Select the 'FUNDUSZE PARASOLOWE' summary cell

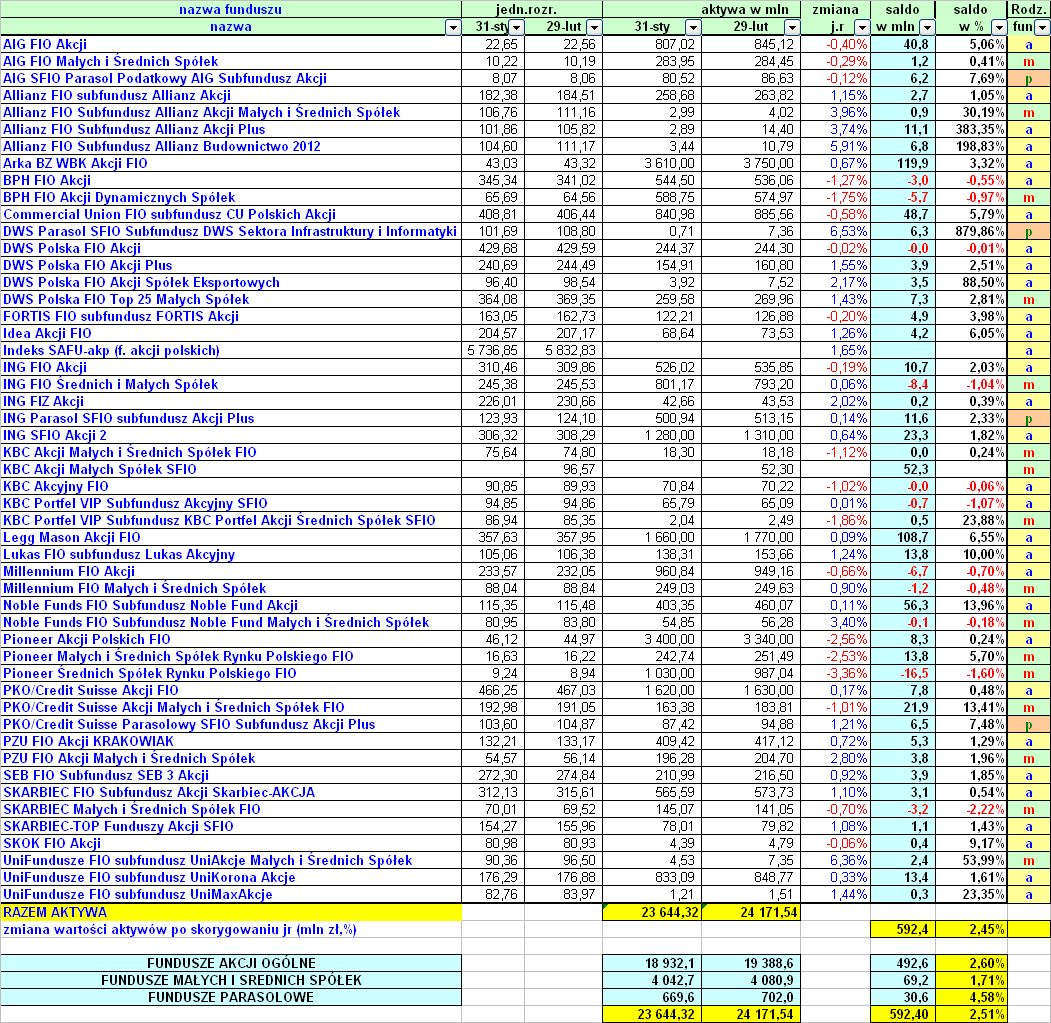tap(230, 997)
